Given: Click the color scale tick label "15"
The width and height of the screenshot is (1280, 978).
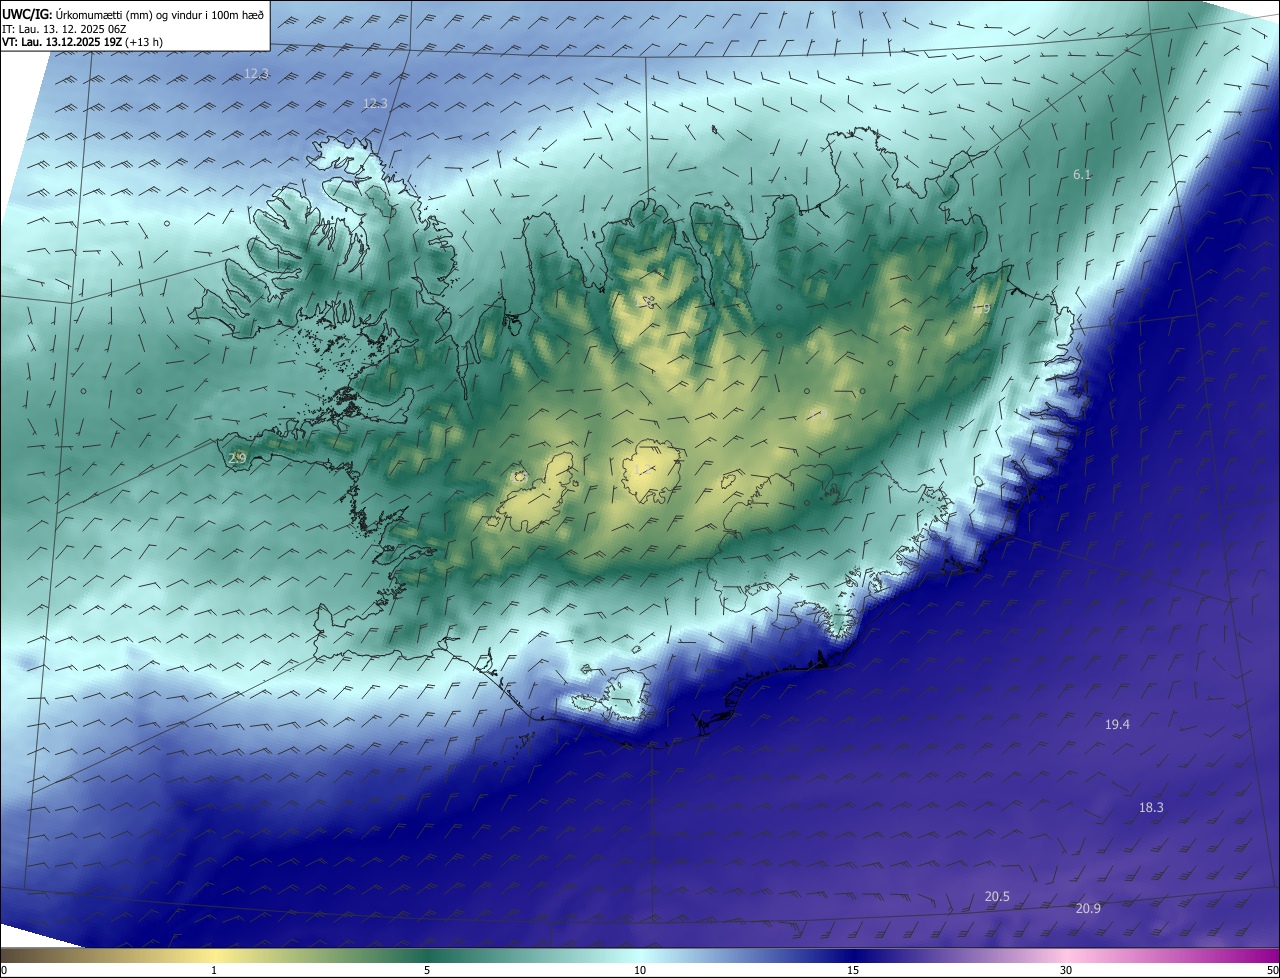Looking at the screenshot, I should [x=853, y=971].
